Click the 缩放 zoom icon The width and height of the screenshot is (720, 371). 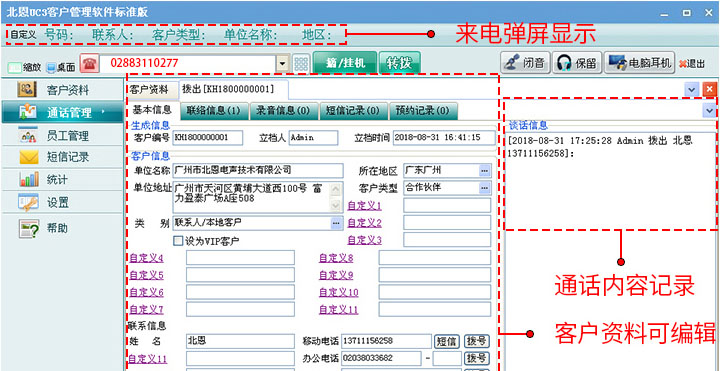pos(15,67)
